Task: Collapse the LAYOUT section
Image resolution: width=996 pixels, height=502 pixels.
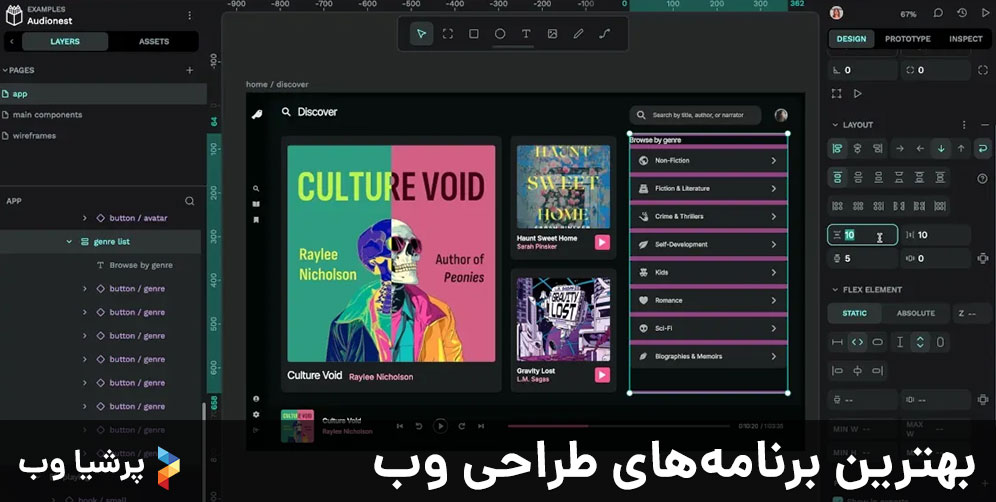Action: 835,125
